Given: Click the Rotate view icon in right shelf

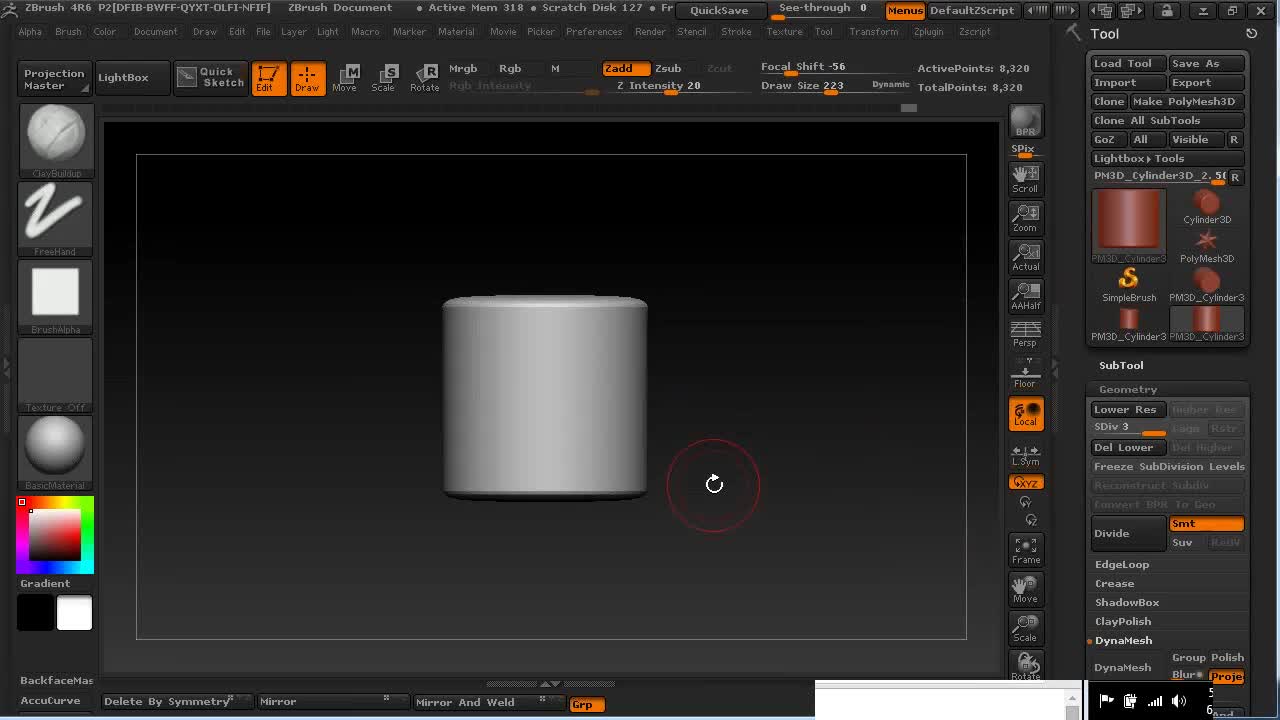Looking at the screenshot, I should (1025, 667).
